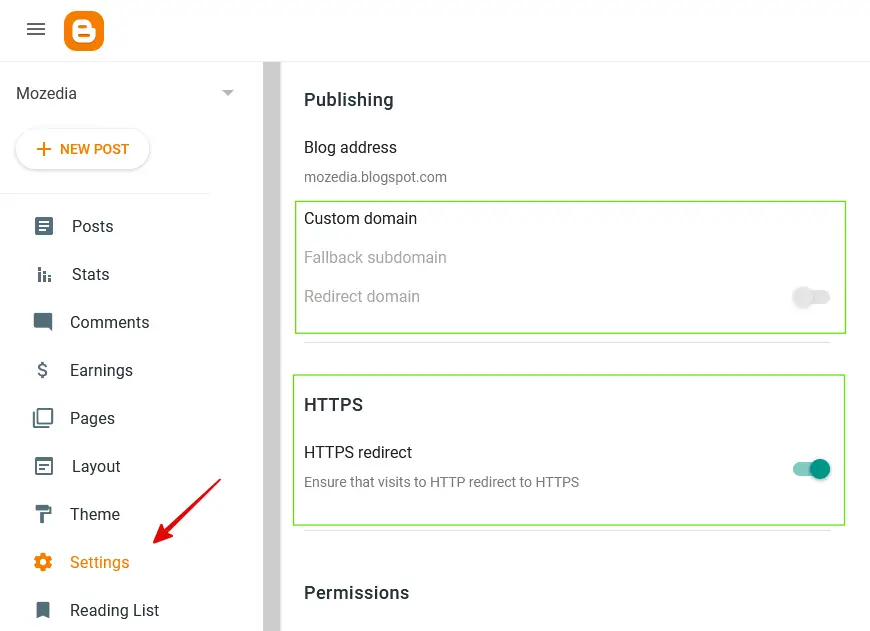Click the Fallback subdomain option
This screenshot has height=631, width=870.
(x=375, y=257)
